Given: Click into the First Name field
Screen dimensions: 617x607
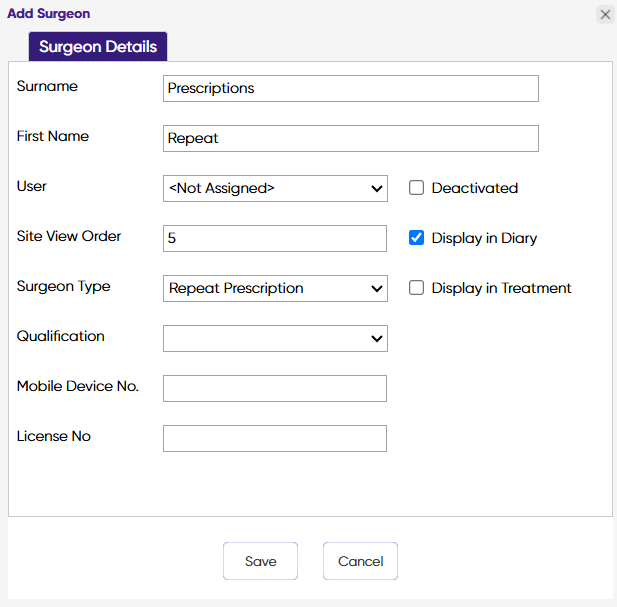Looking at the screenshot, I should (x=350, y=138).
